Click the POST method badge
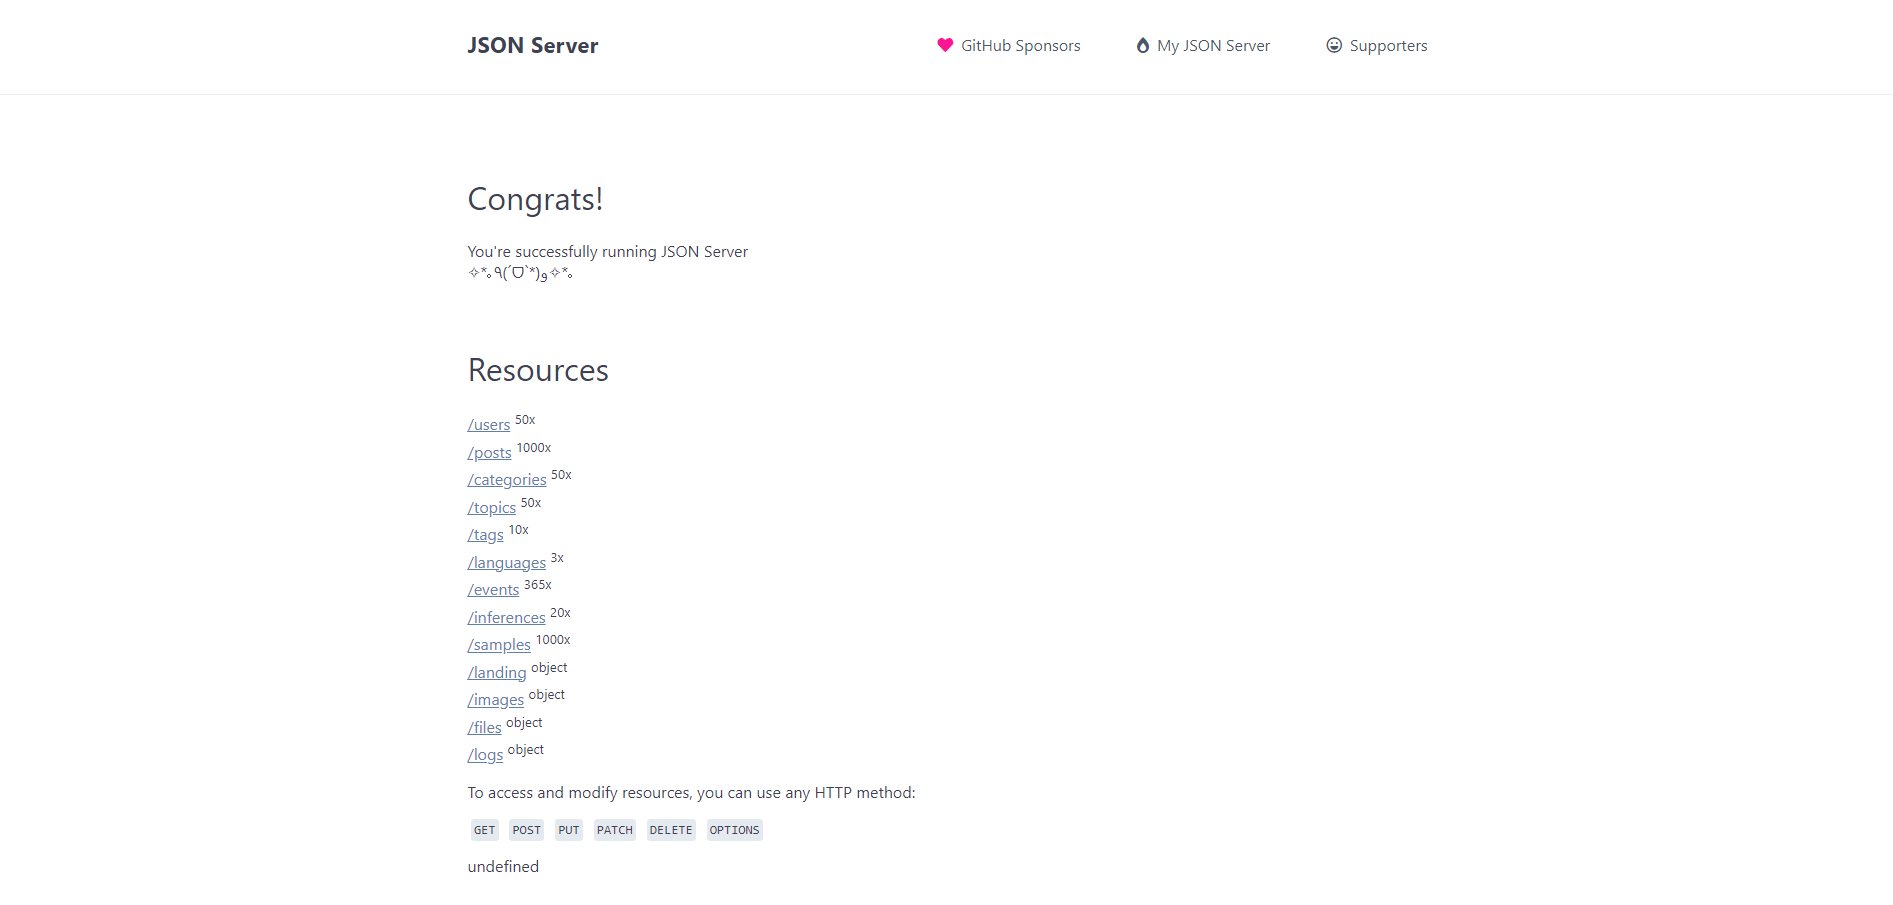This screenshot has width=1893, height=905. 527,830
